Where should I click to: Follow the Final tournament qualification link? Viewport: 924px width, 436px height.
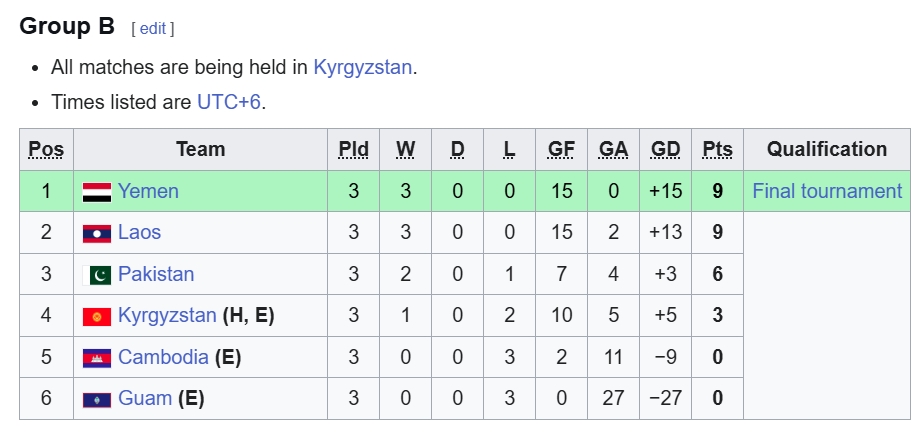(x=827, y=191)
